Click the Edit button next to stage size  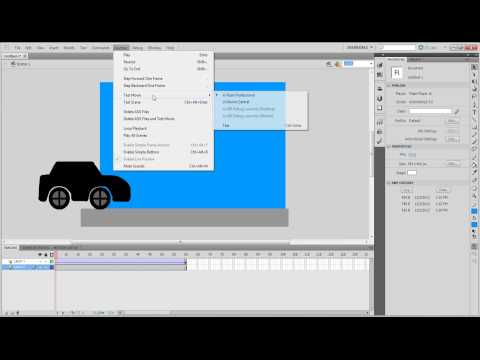452,164
